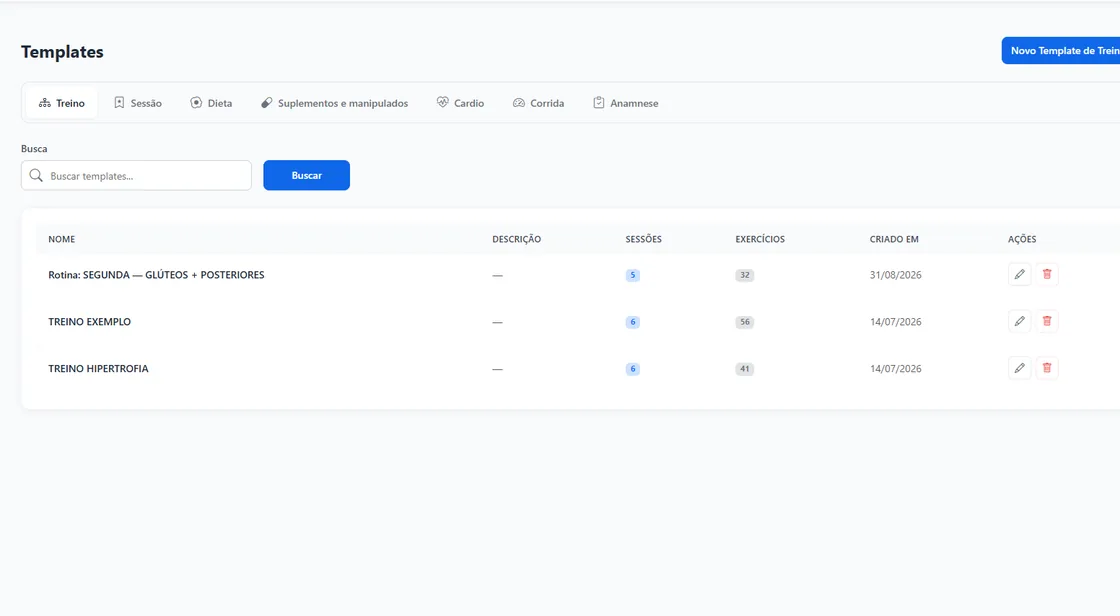Delete TREINO EXEMPLO with the trash icon
Viewport: 1120px width, 616px height.
click(x=1047, y=322)
